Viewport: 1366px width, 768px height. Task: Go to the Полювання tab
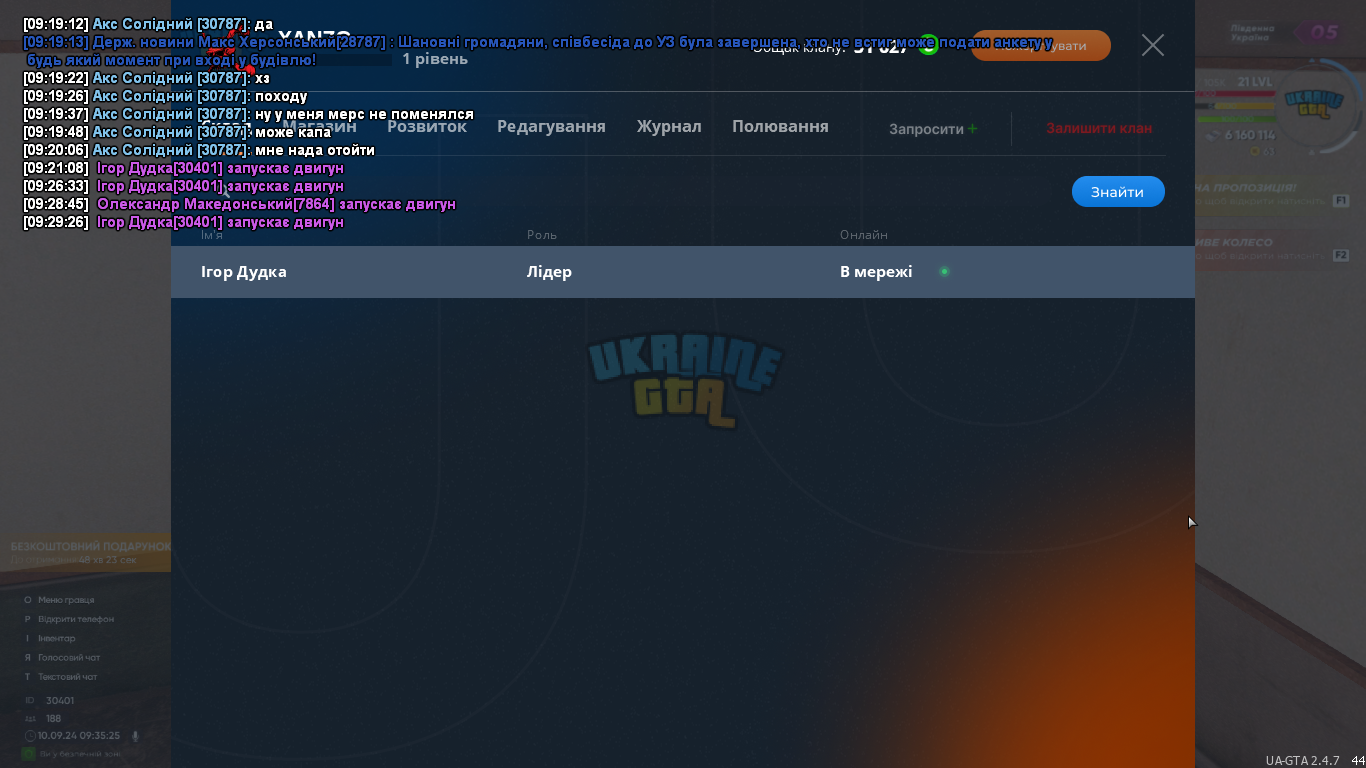click(x=780, y=126)
